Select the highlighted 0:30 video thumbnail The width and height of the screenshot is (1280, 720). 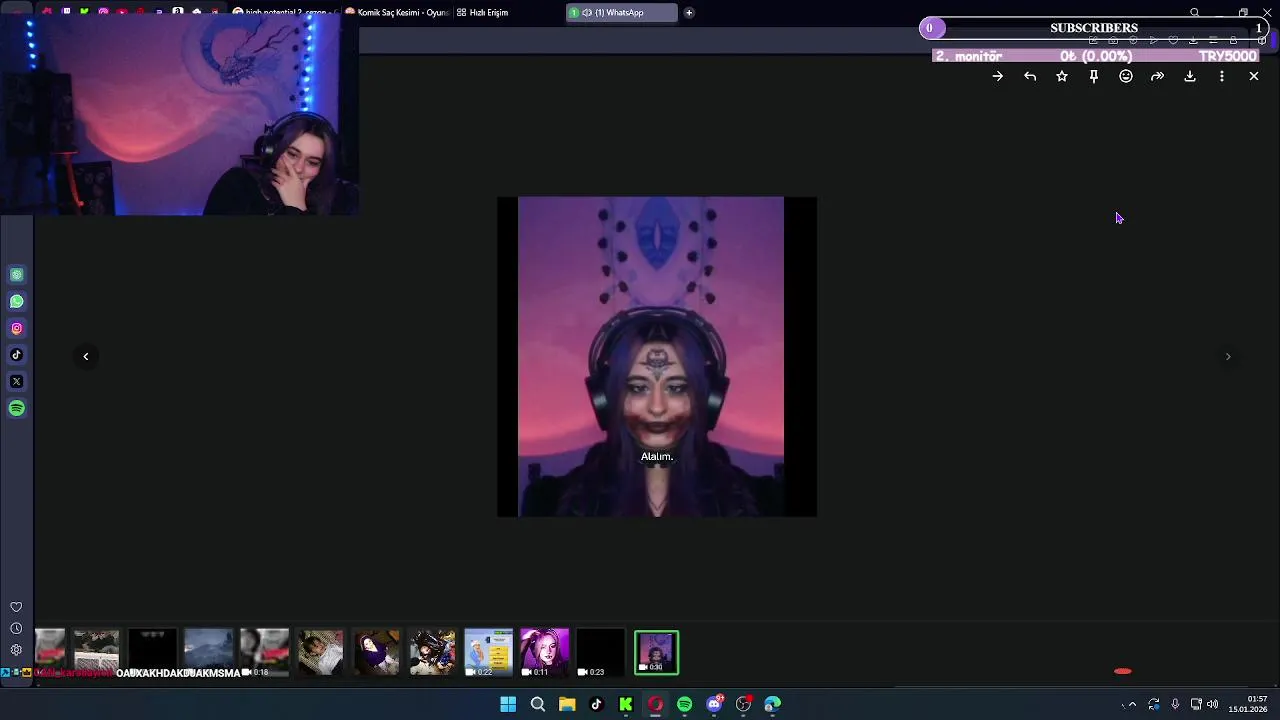pos(656,652)
